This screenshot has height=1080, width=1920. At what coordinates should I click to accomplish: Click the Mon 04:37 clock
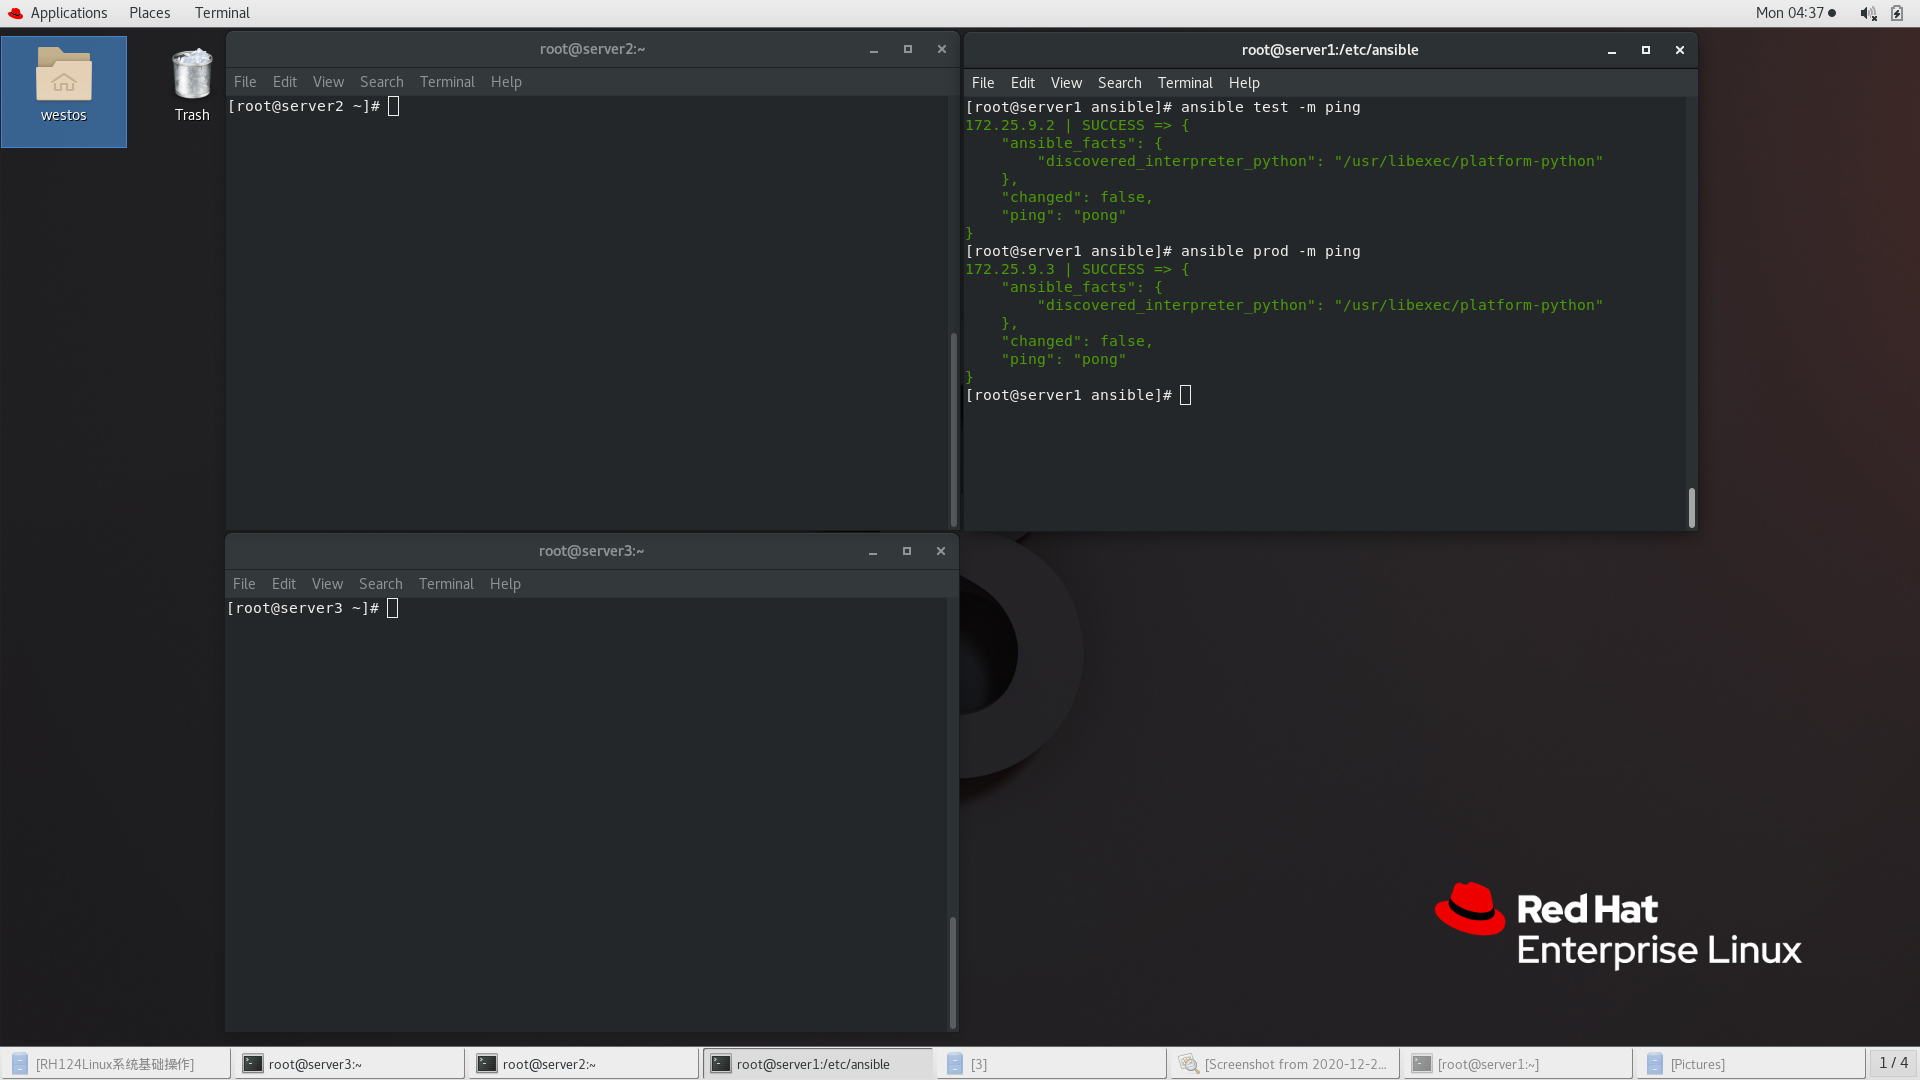(x=1789, y=13)
